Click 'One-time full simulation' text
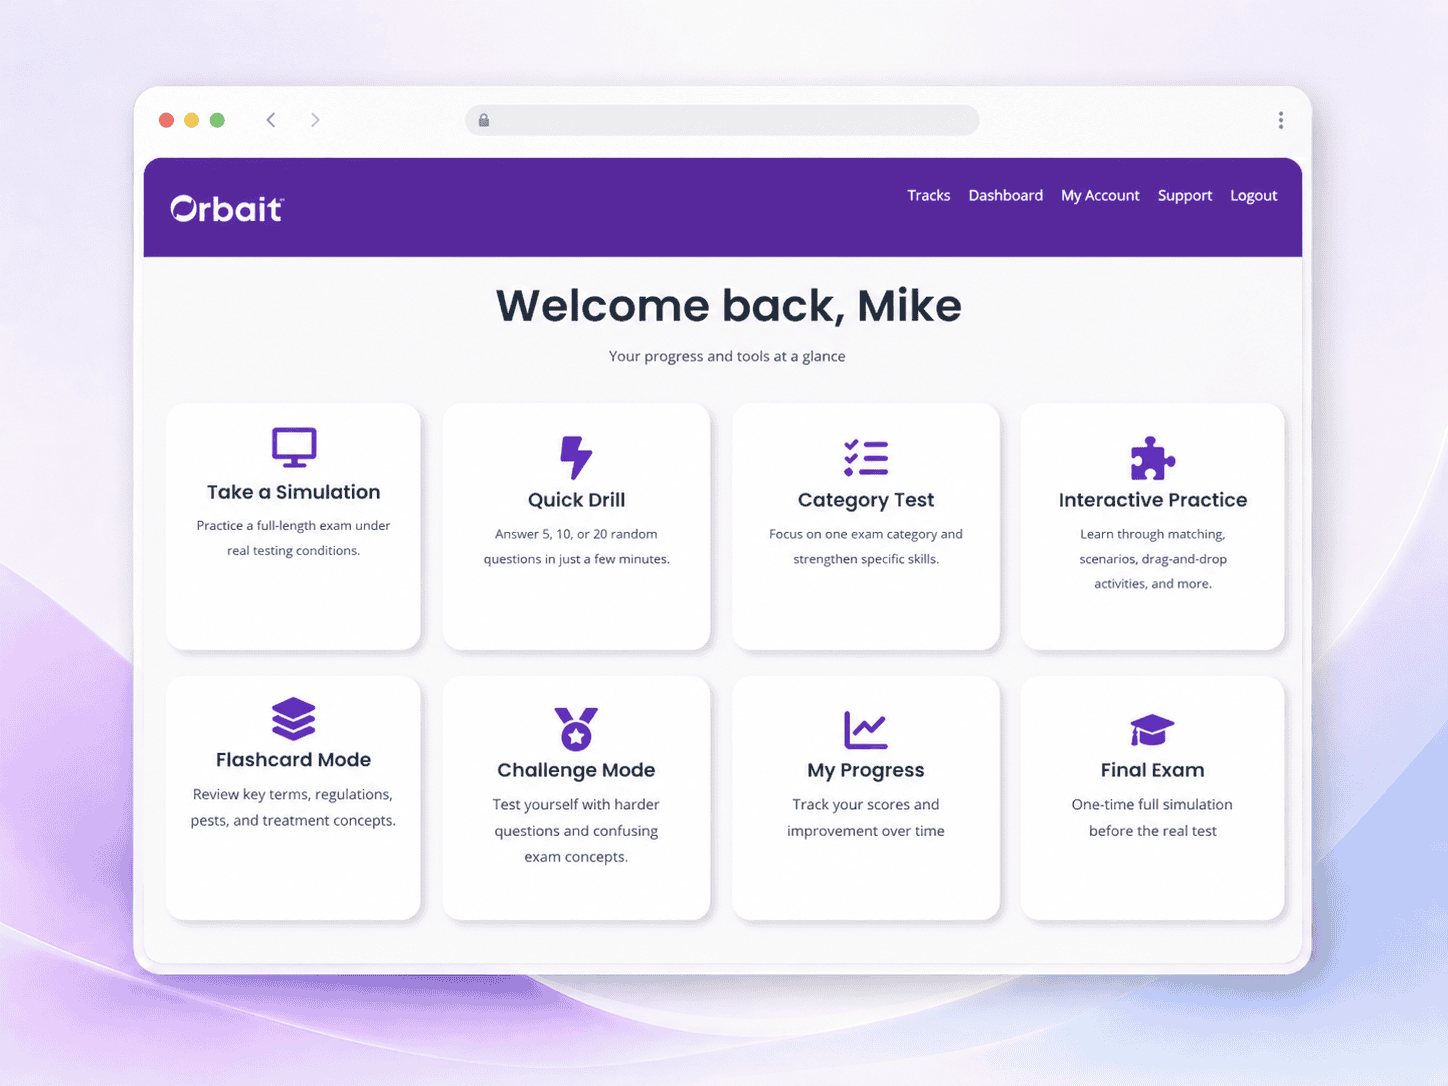This screenshot has height=1086, width=1448. click(1152, 804)
